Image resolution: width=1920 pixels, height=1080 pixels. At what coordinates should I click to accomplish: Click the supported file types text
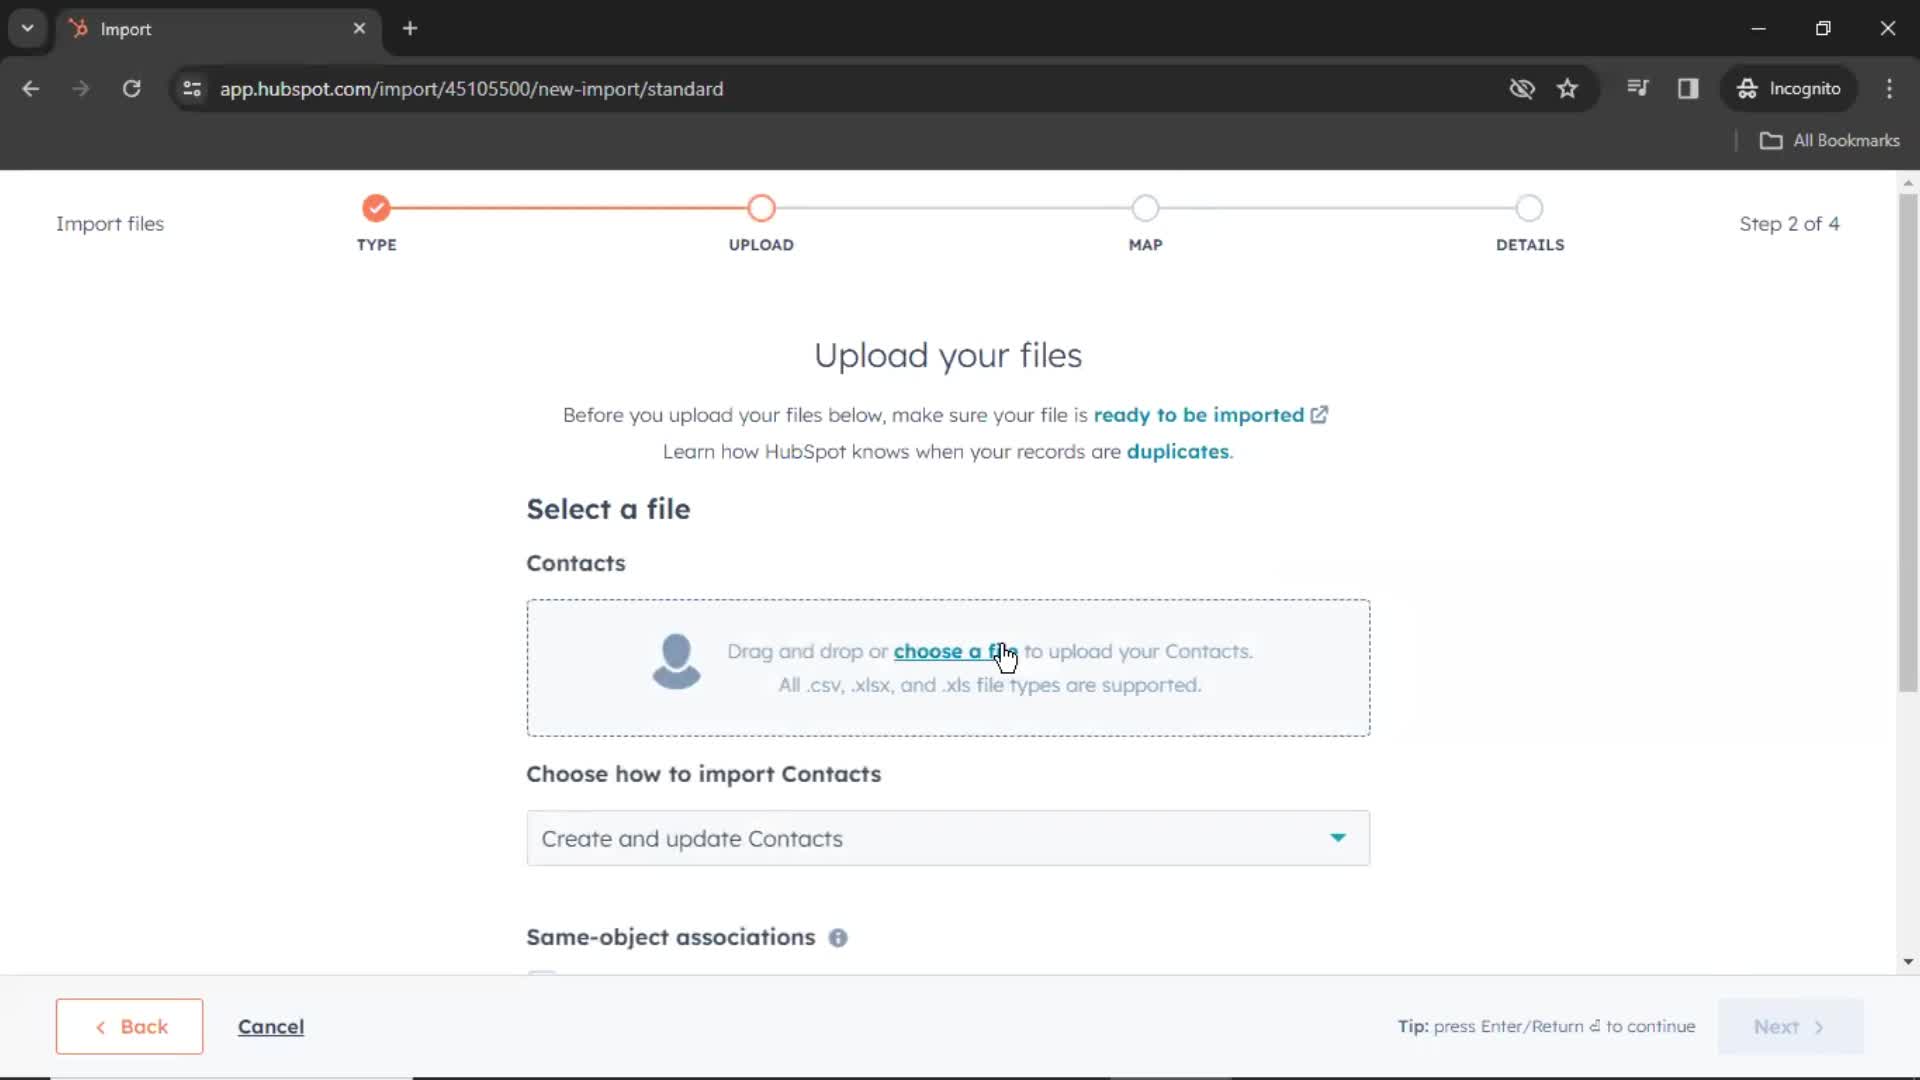coord(990,686)
